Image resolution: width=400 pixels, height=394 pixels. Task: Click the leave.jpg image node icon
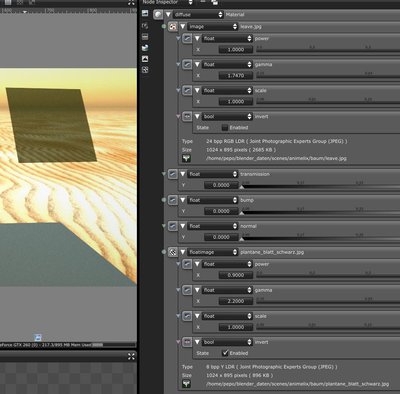[173, 27]
